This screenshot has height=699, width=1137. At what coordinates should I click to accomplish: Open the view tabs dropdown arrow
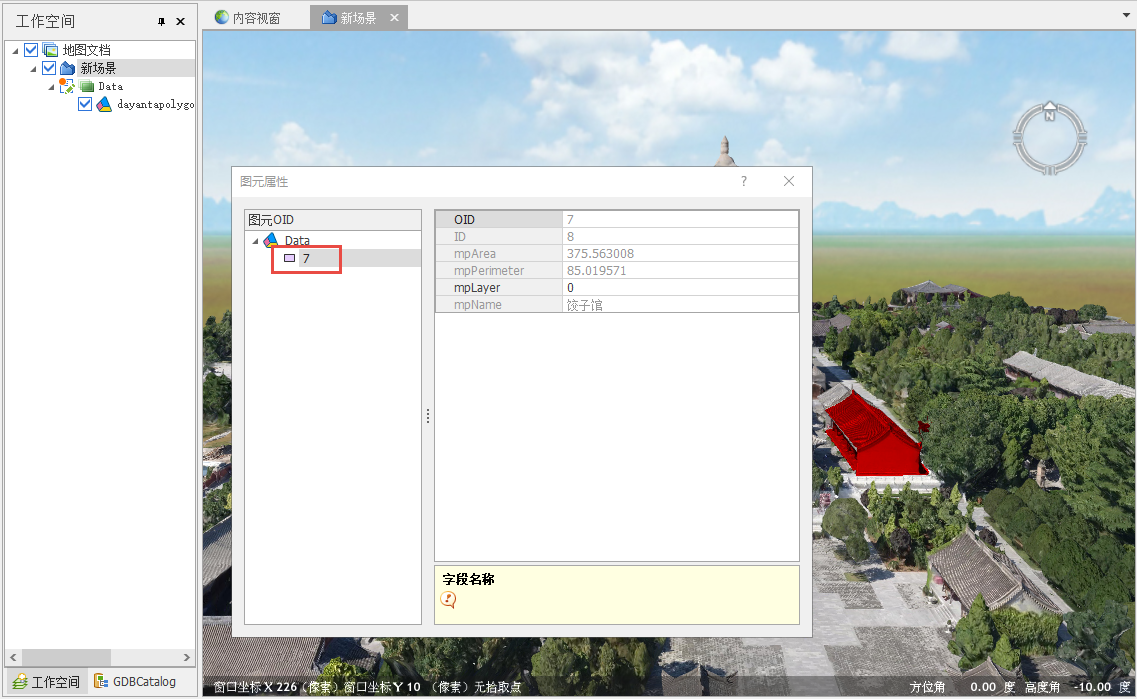point(1126,16)
